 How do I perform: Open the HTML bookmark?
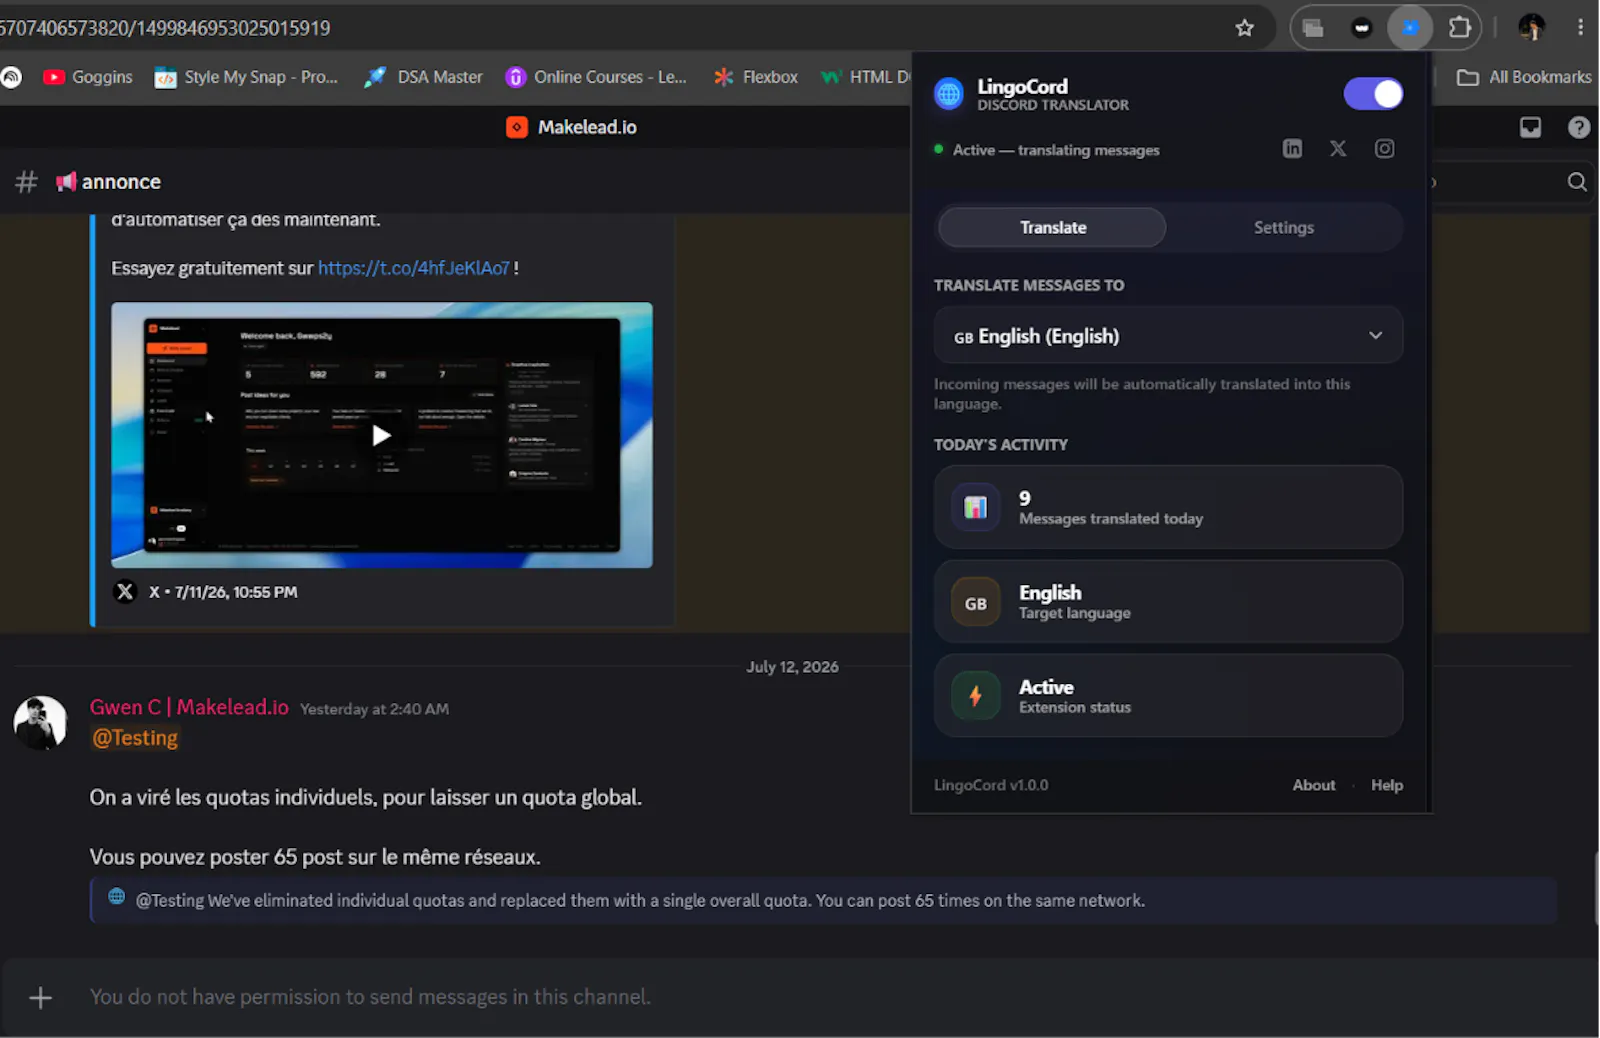(864, 77)
